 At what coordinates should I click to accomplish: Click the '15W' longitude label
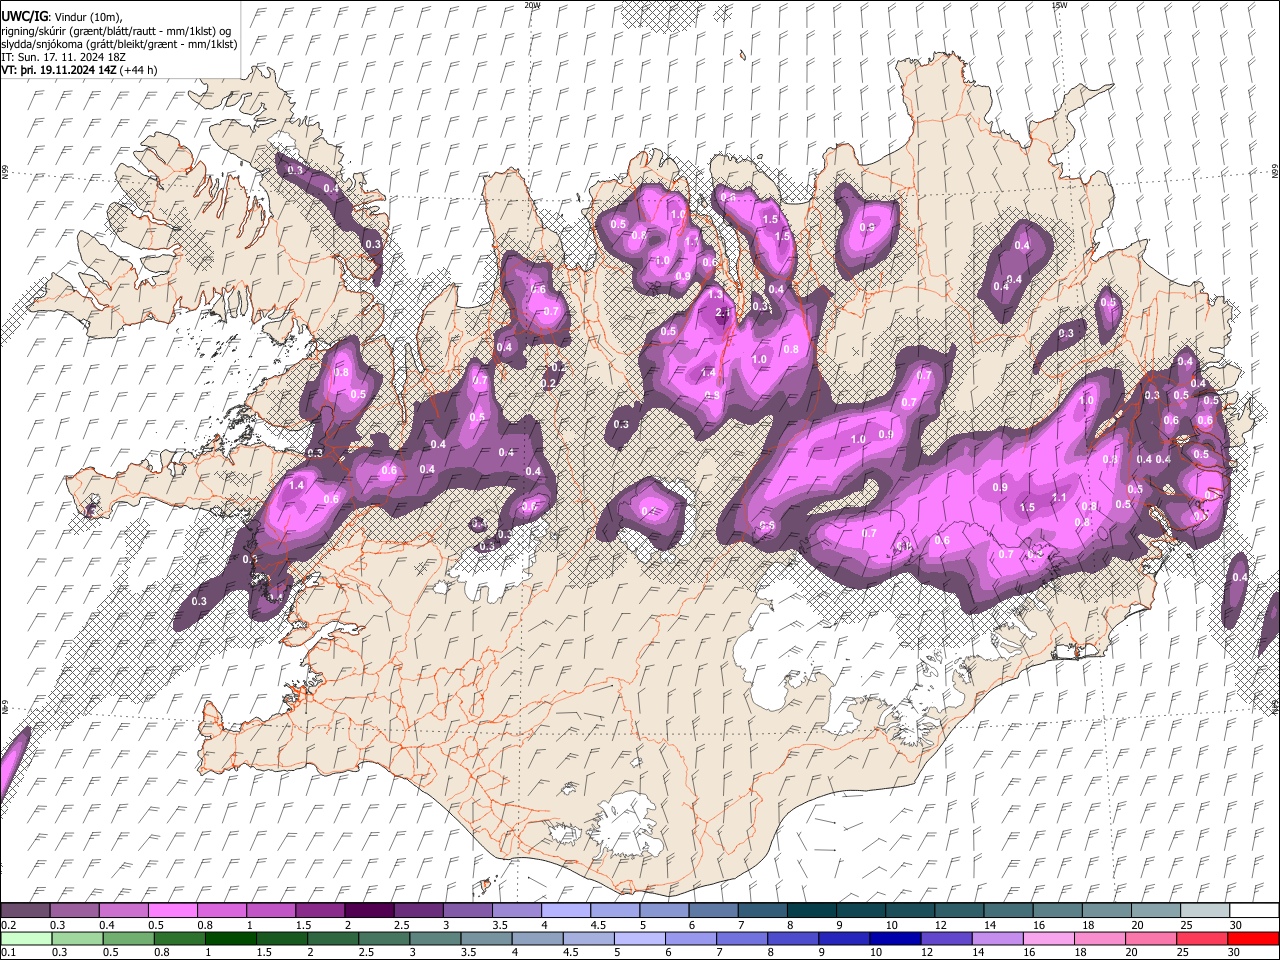pos(1059,5)
